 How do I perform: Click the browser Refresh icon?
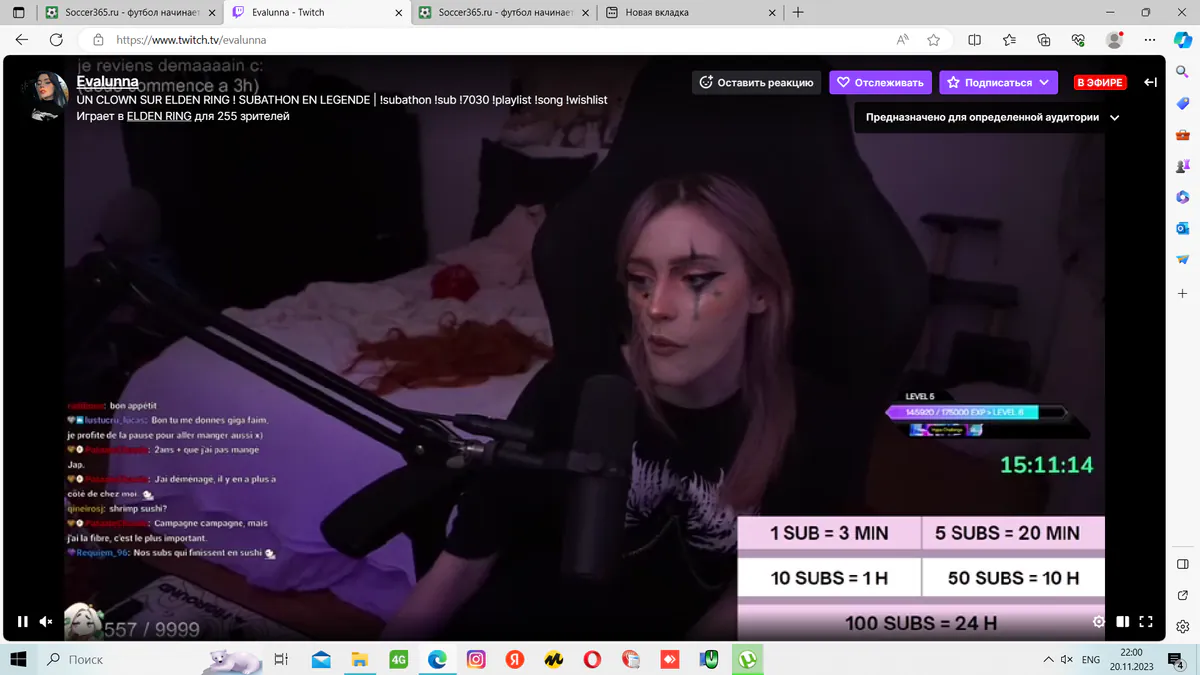coord(56,40)
